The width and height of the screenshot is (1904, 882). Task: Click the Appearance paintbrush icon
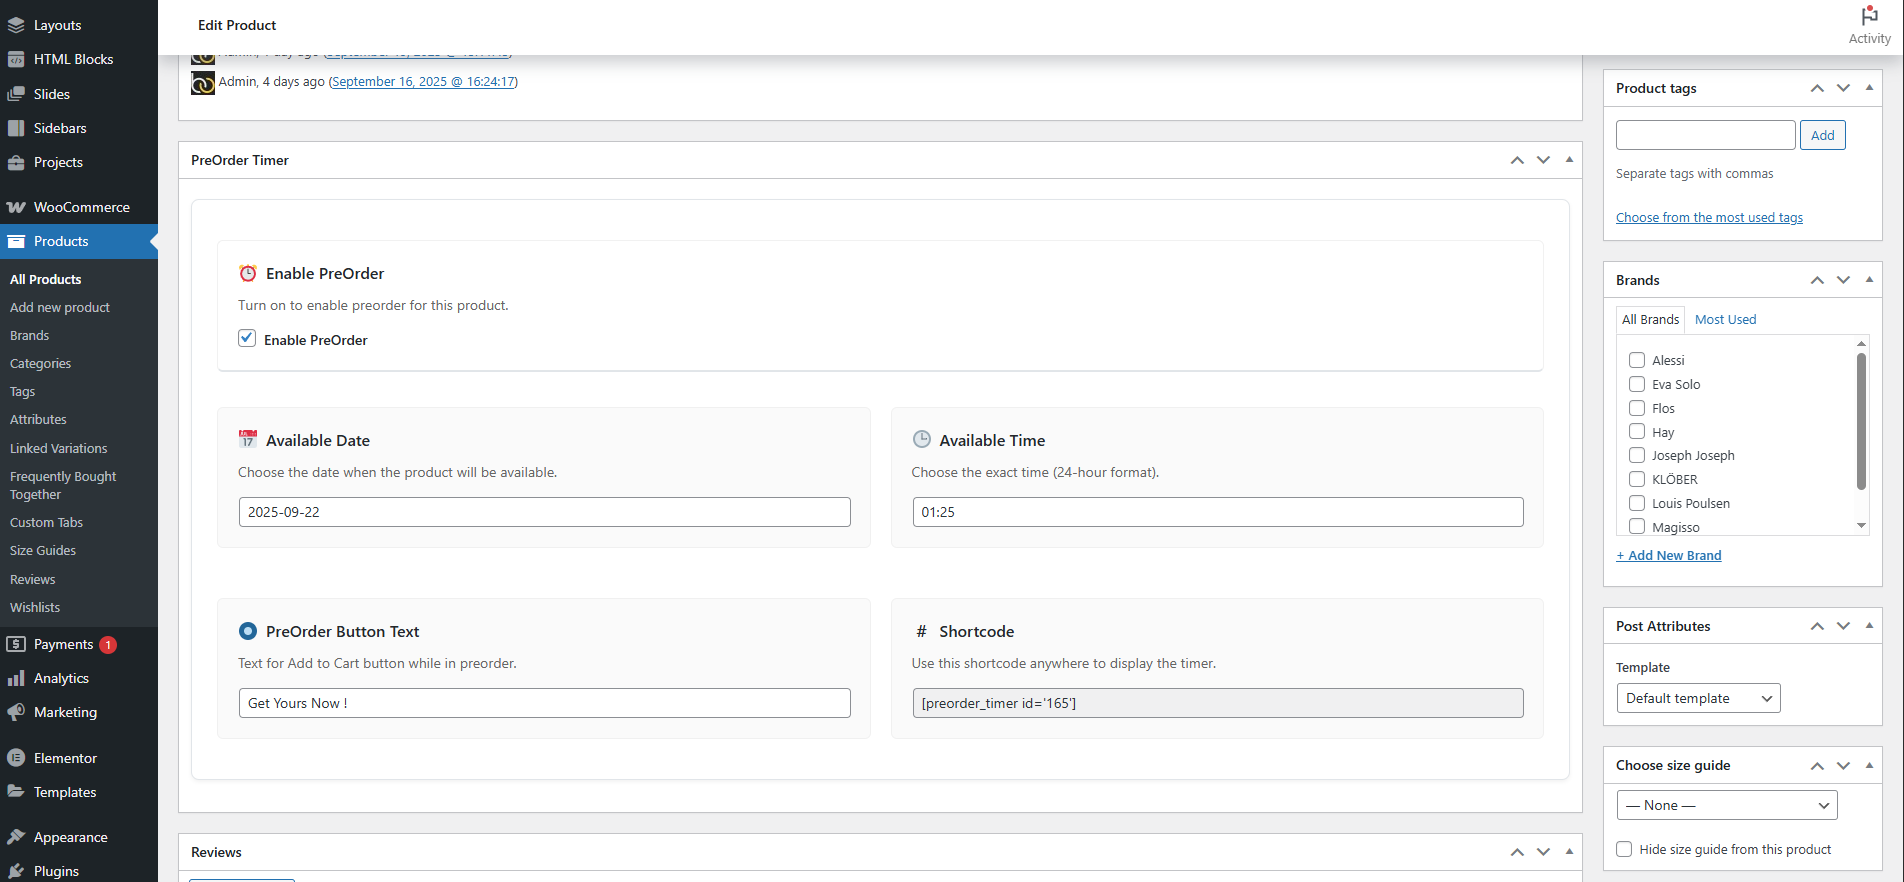[16, 837]
